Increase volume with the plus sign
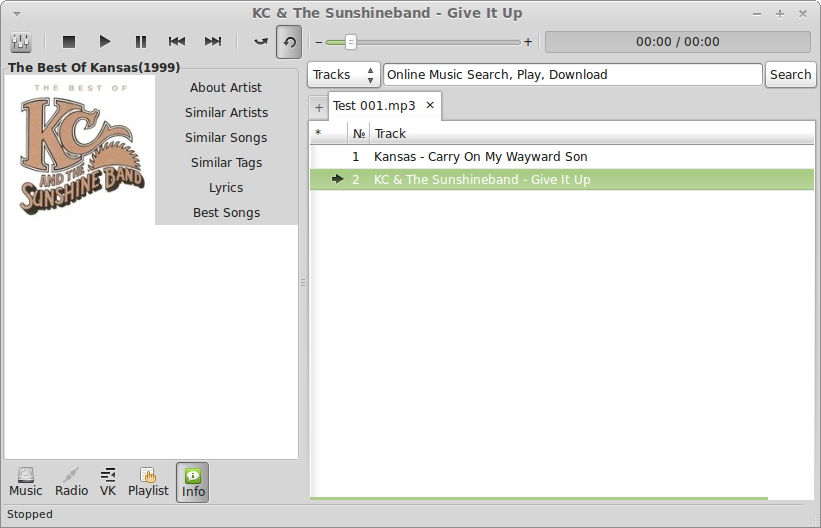Screen dimensions: 821x528 point(528,42)
